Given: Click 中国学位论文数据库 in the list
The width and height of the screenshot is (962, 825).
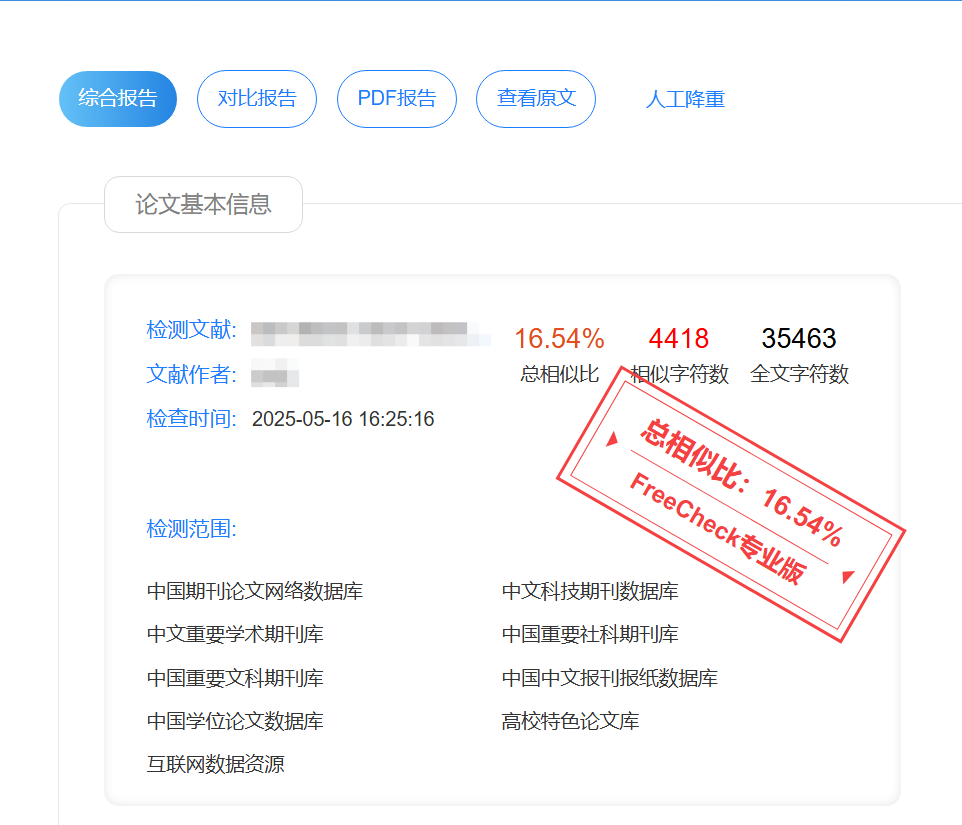Looking at the screenshot, I should click(x=233, y=720).
